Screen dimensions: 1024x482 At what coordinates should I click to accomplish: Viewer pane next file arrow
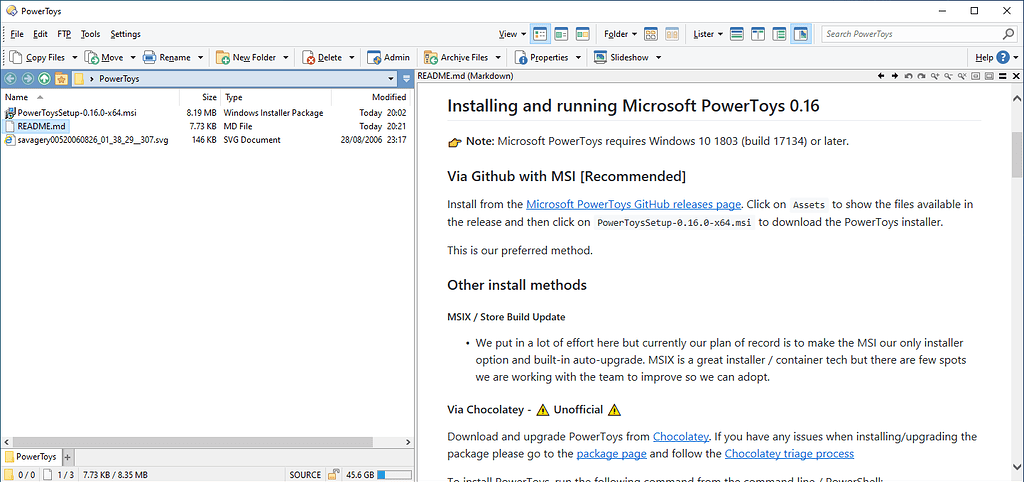[895, 76]
